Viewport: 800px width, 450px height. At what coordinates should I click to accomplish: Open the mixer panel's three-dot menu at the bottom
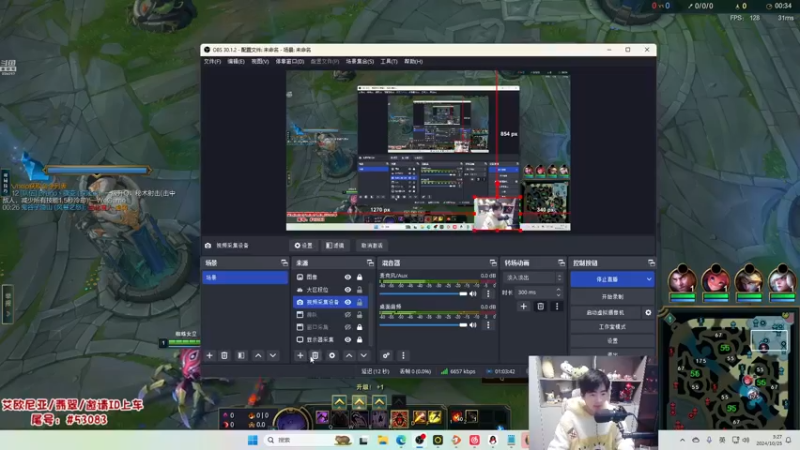pyautogui.click(x=403, y=355)
